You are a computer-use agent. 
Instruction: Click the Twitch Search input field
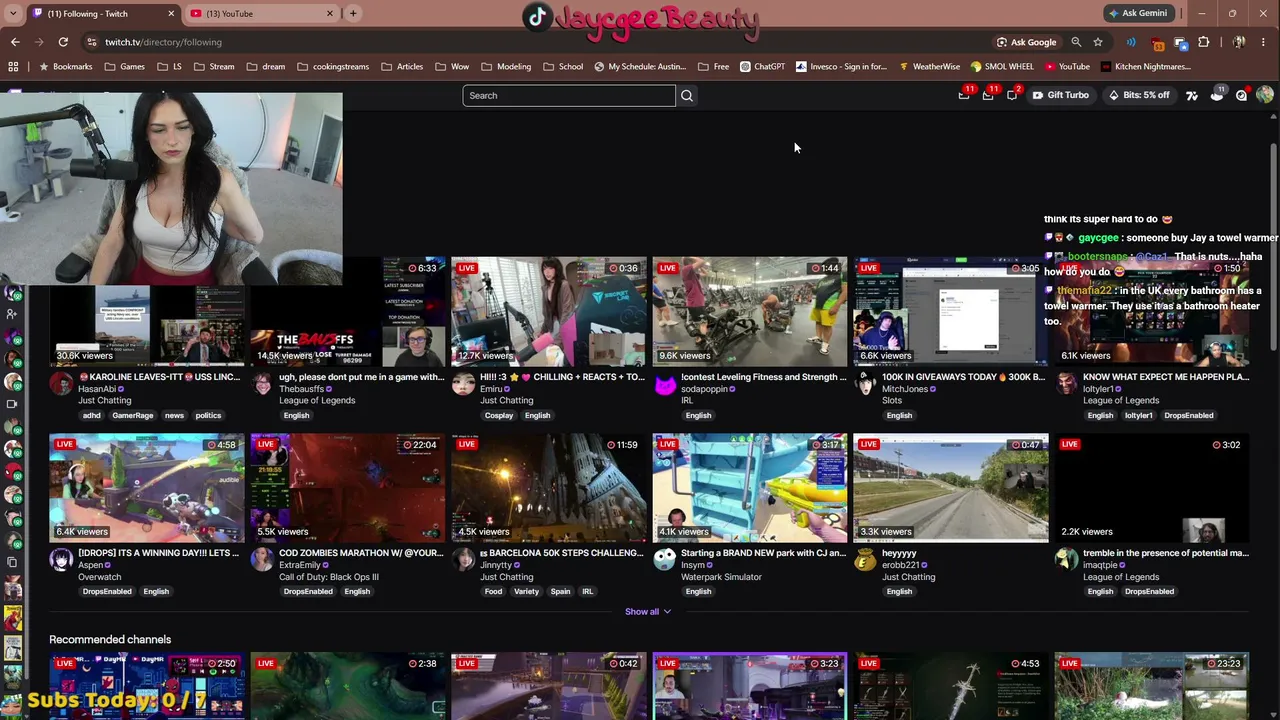pos(569,95)
